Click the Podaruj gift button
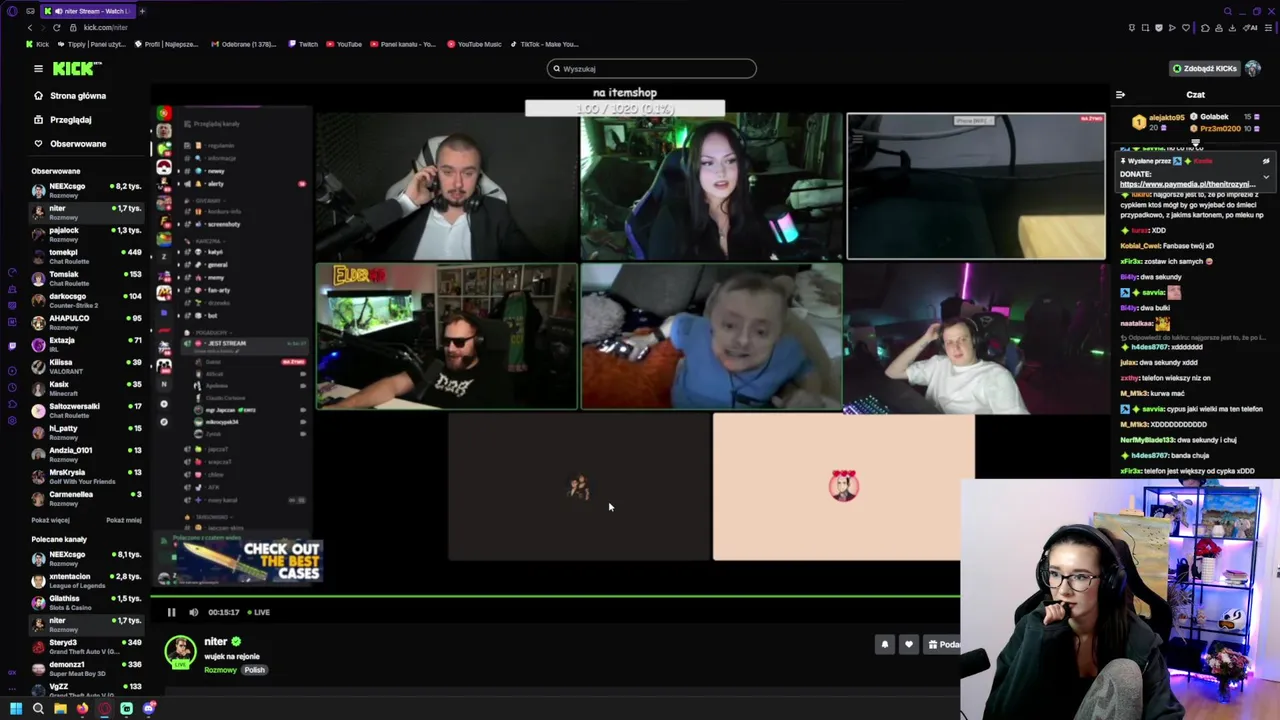 942,645
